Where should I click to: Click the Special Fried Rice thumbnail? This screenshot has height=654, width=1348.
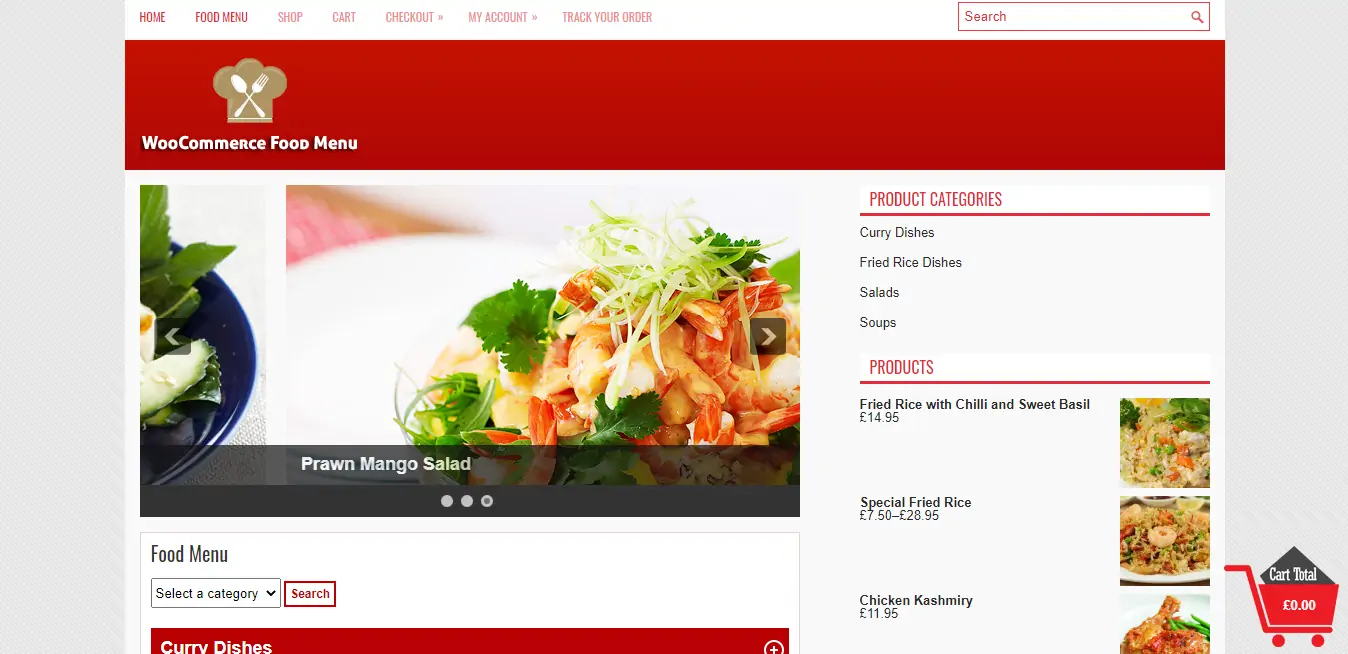pyautogui.click(x=1165, y=541)
